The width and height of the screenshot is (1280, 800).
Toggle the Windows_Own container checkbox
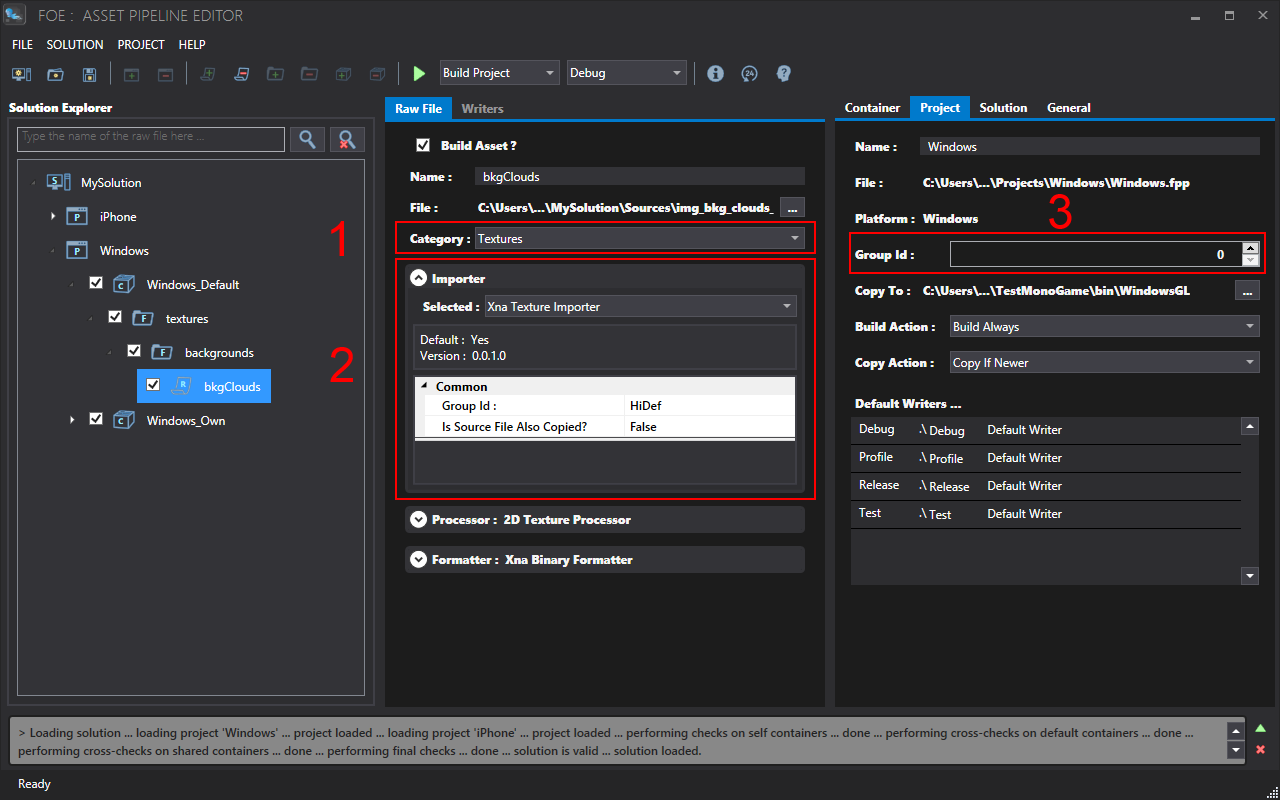point(96,420)
